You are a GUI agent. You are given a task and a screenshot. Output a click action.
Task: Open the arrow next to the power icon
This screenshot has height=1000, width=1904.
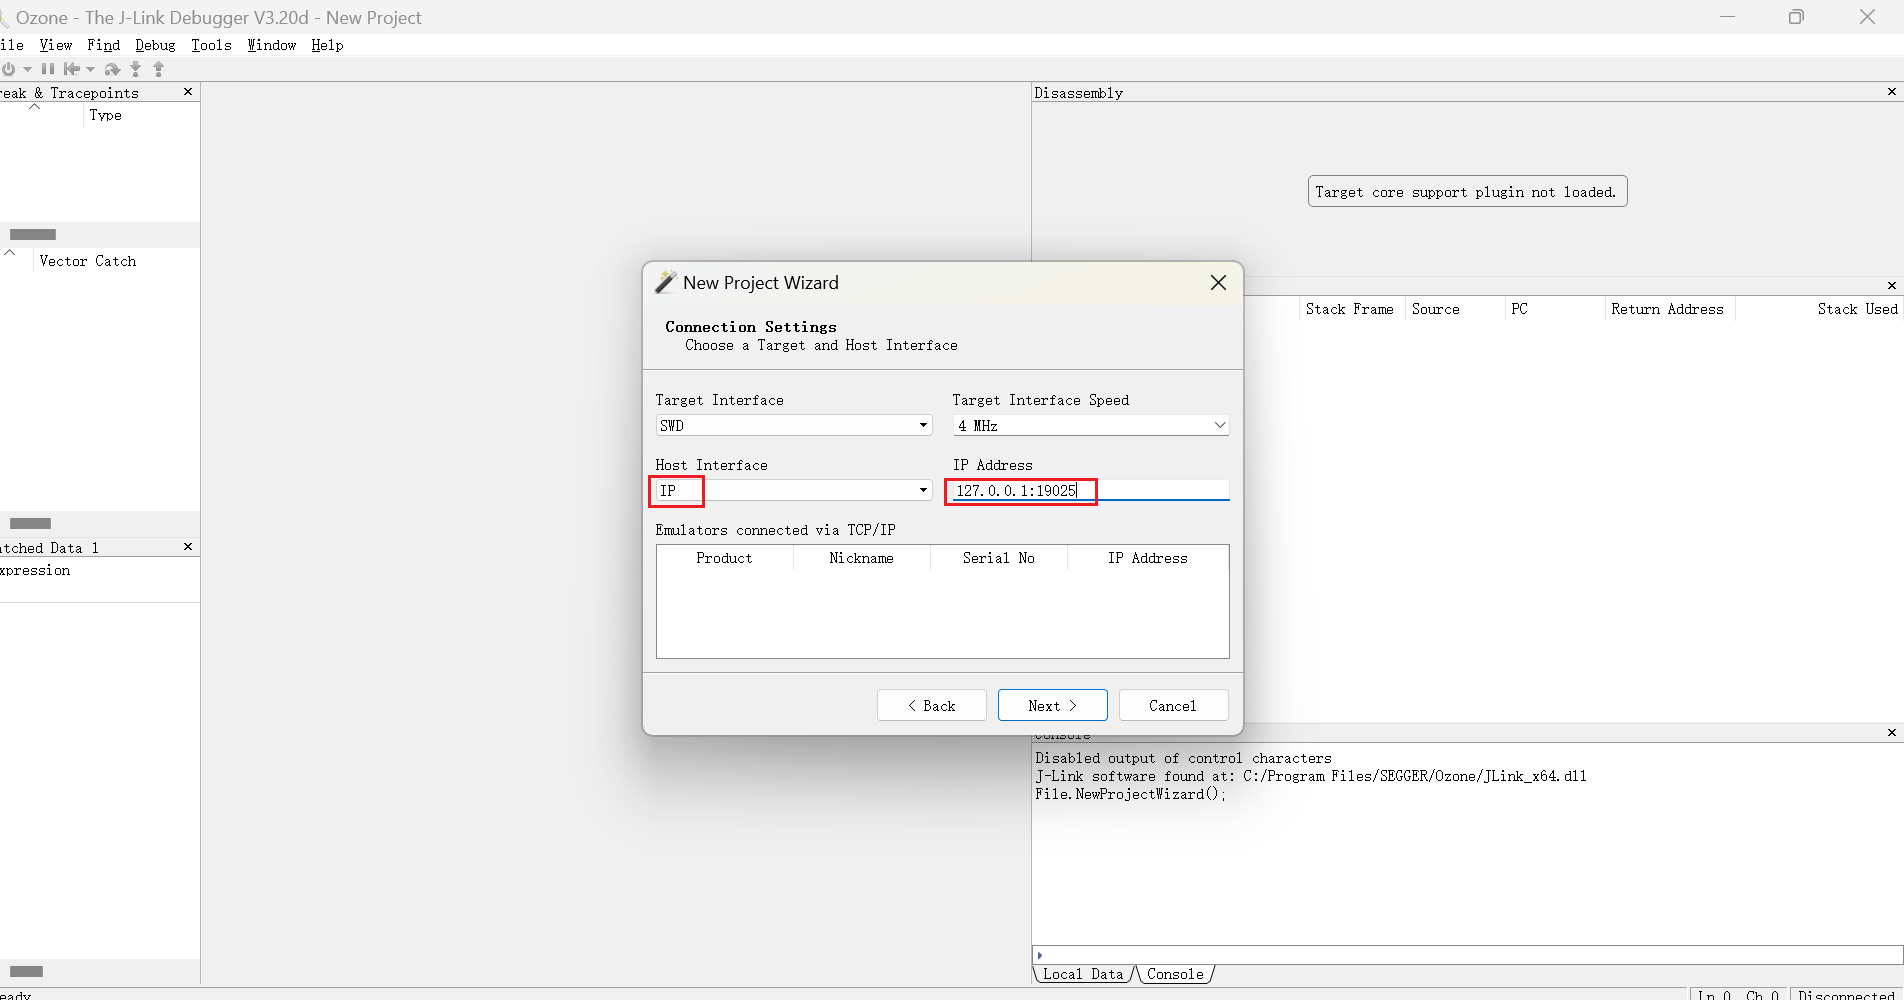pos(27,69)
